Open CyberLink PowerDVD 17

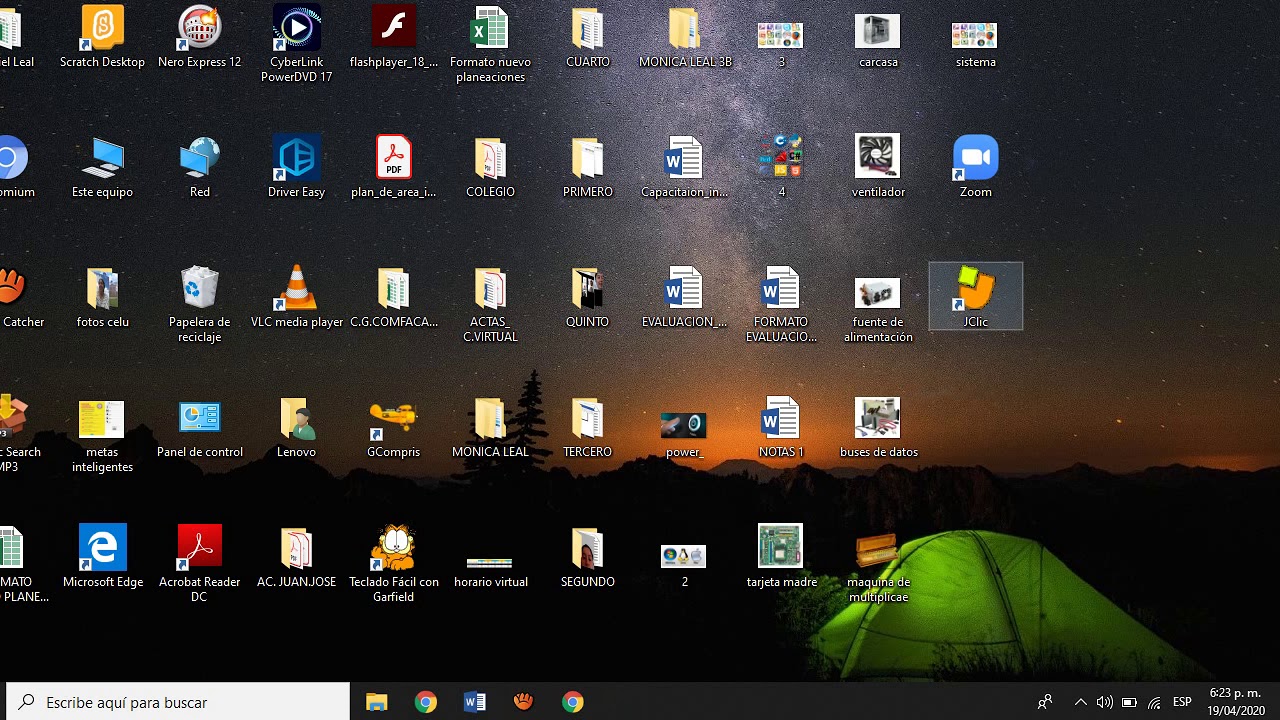point(297,45)
